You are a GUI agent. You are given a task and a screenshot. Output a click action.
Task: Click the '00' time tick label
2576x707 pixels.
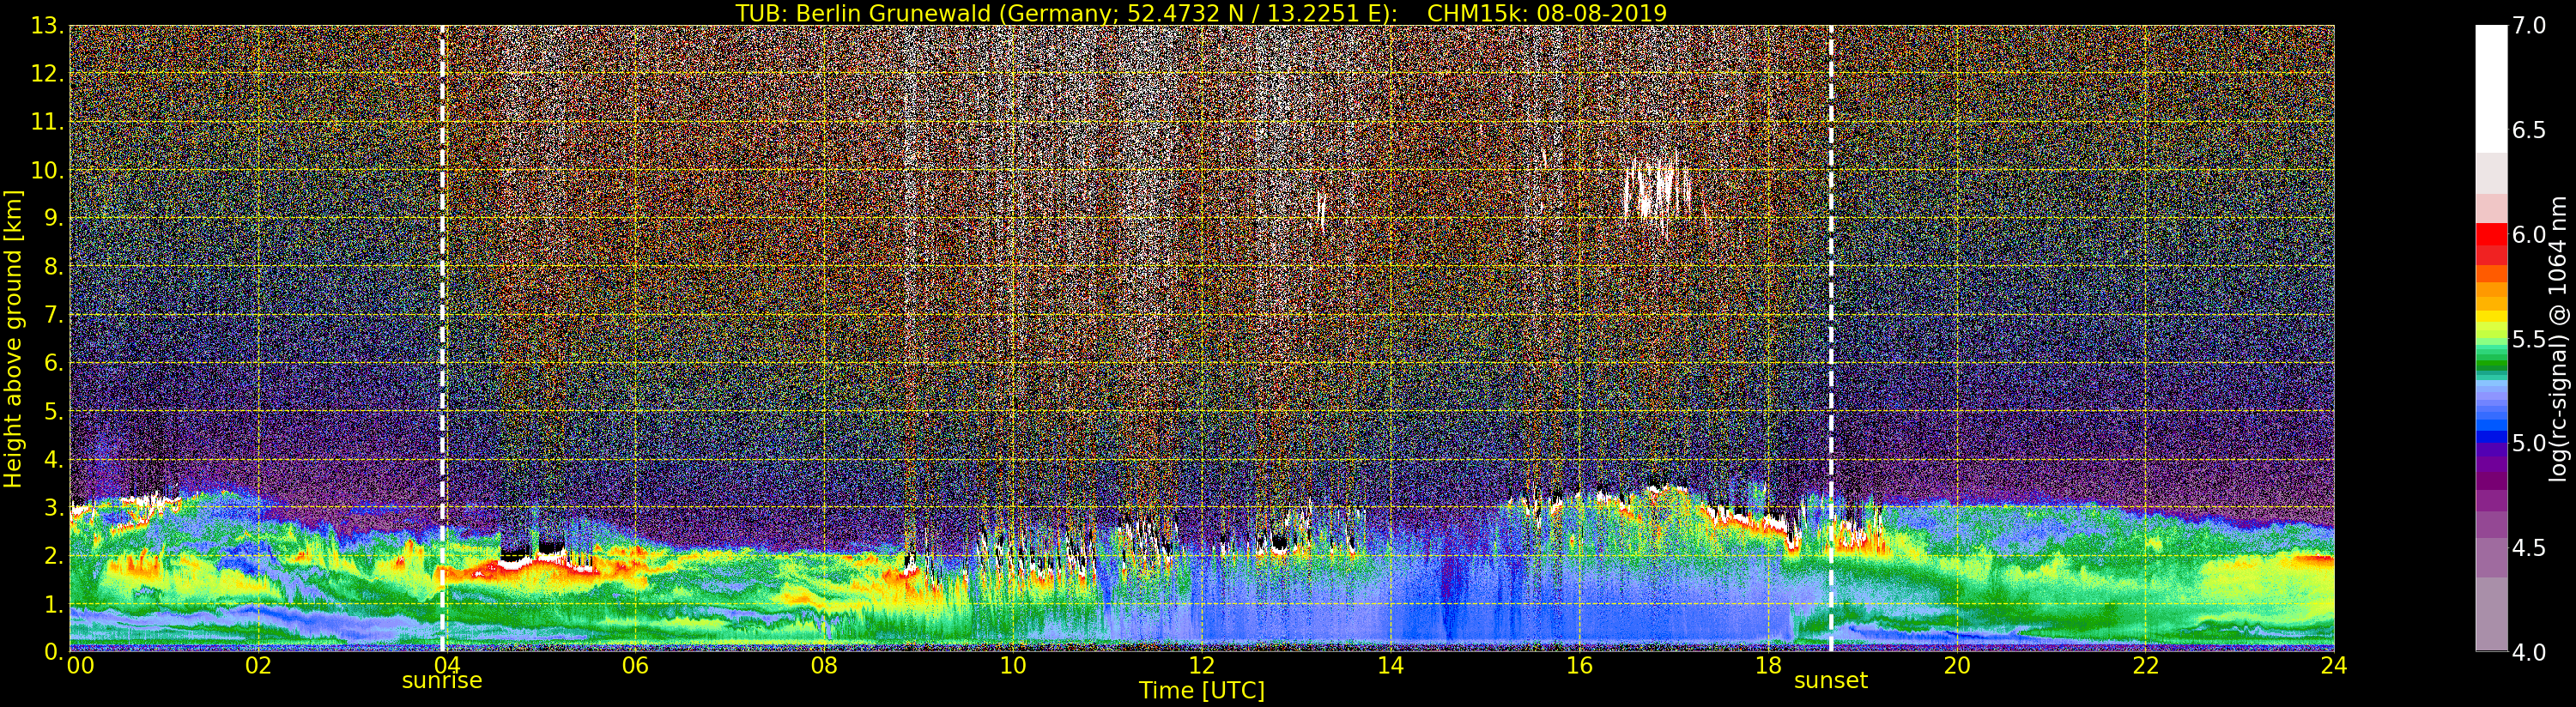[80, 666]
